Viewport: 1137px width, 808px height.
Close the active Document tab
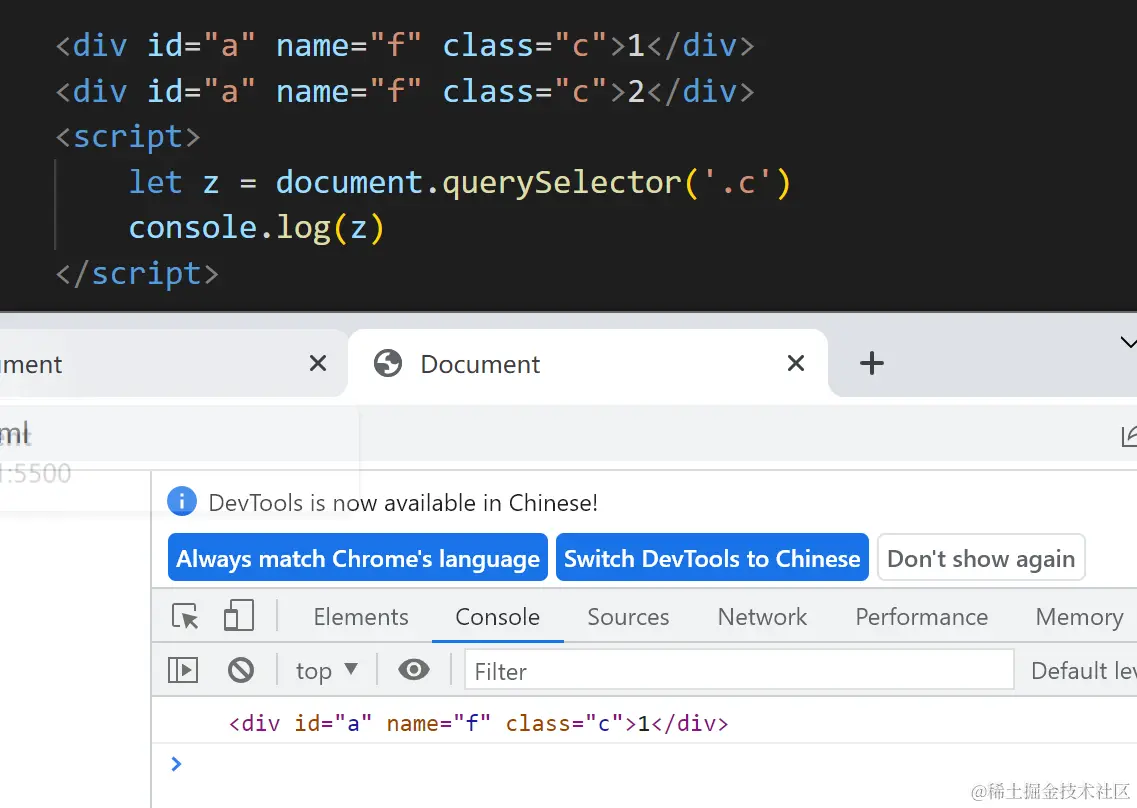click(x=796, y=363)
